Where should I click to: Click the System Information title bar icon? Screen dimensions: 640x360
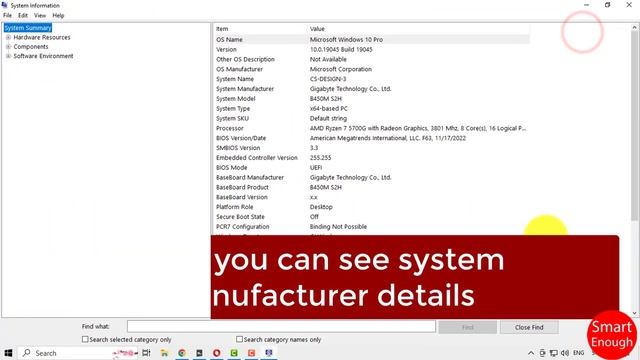coord(5,5)
